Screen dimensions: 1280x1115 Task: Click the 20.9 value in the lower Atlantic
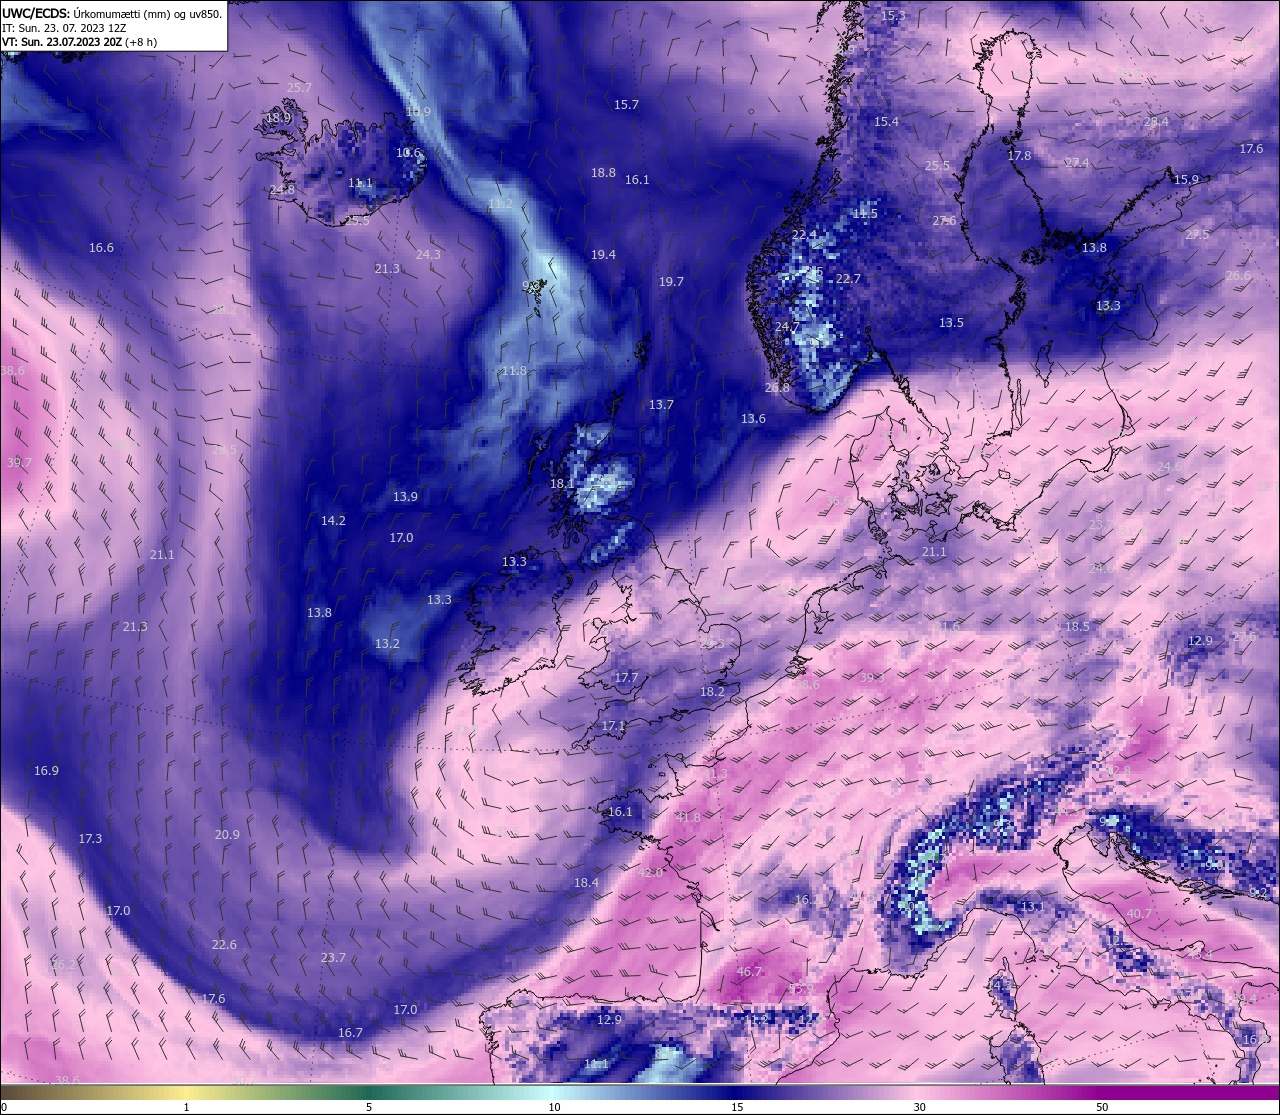(x=227, y=835)
